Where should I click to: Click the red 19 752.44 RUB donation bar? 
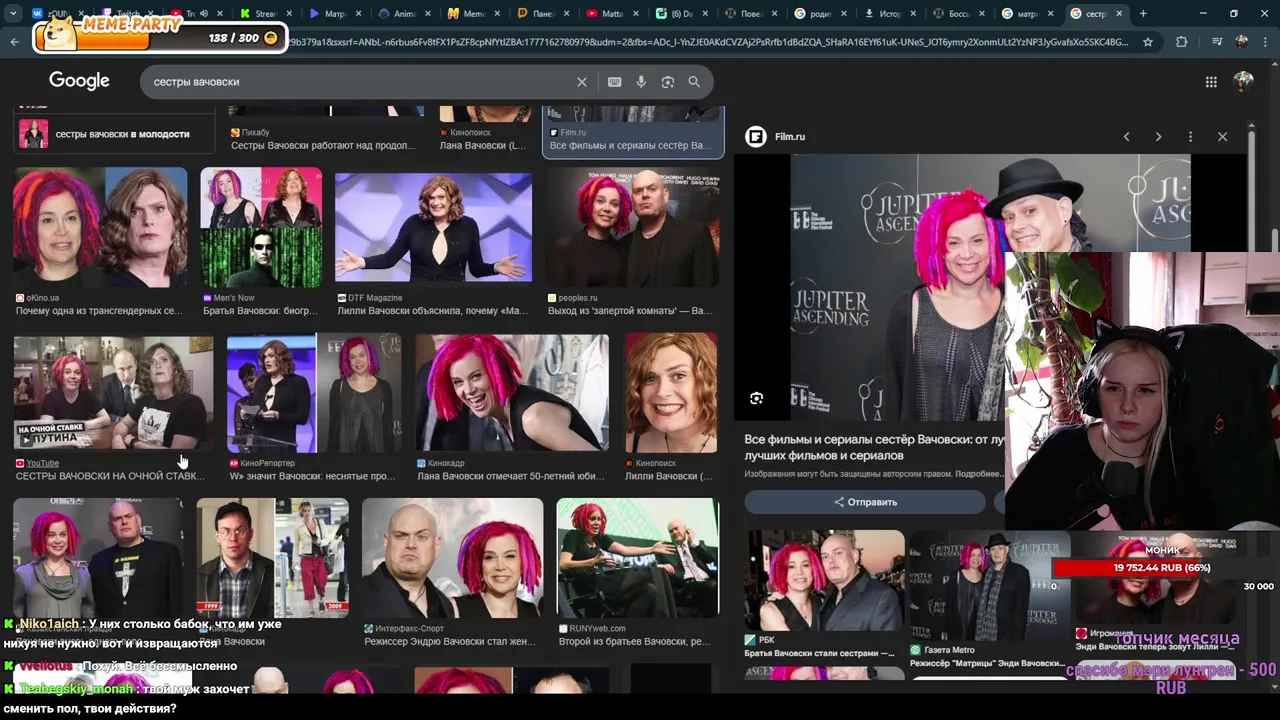coord(1161,568)
